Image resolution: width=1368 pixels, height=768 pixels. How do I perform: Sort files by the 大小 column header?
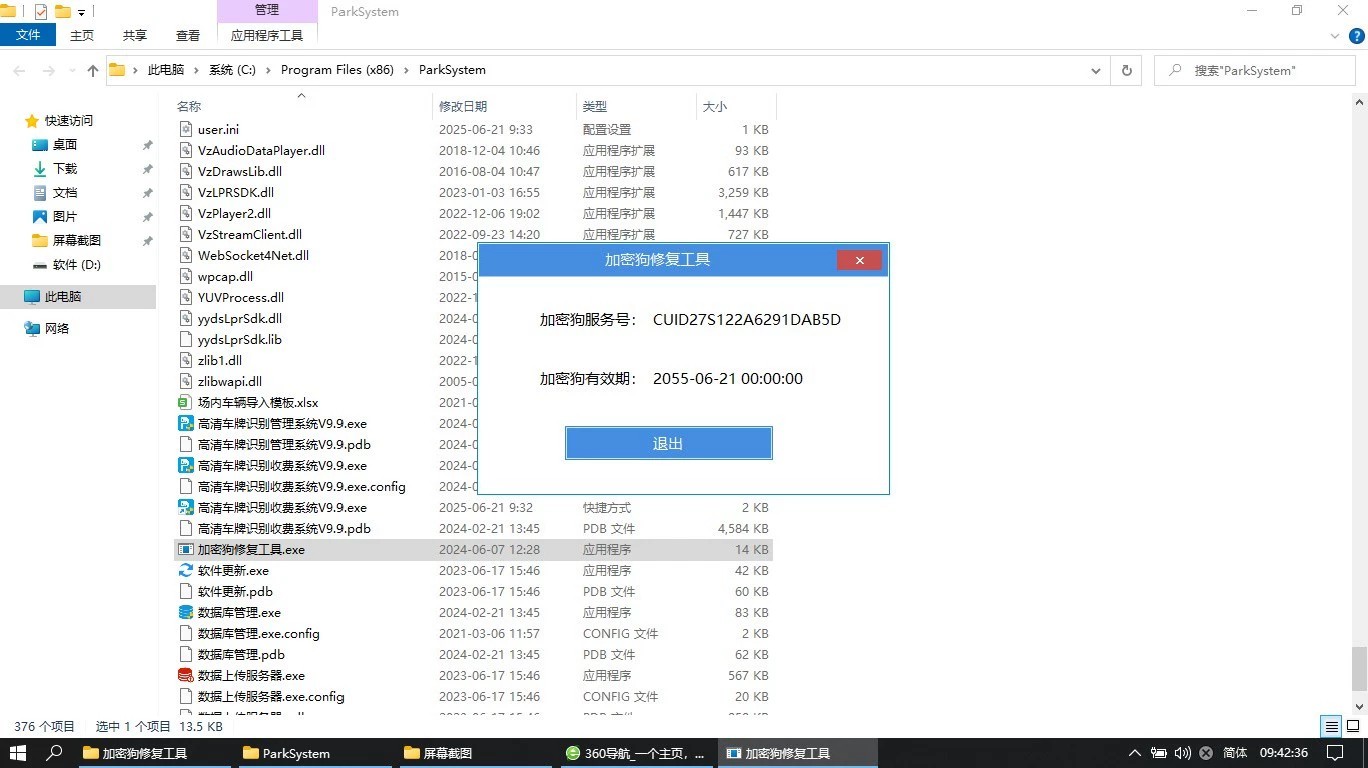tap(736, 106)
